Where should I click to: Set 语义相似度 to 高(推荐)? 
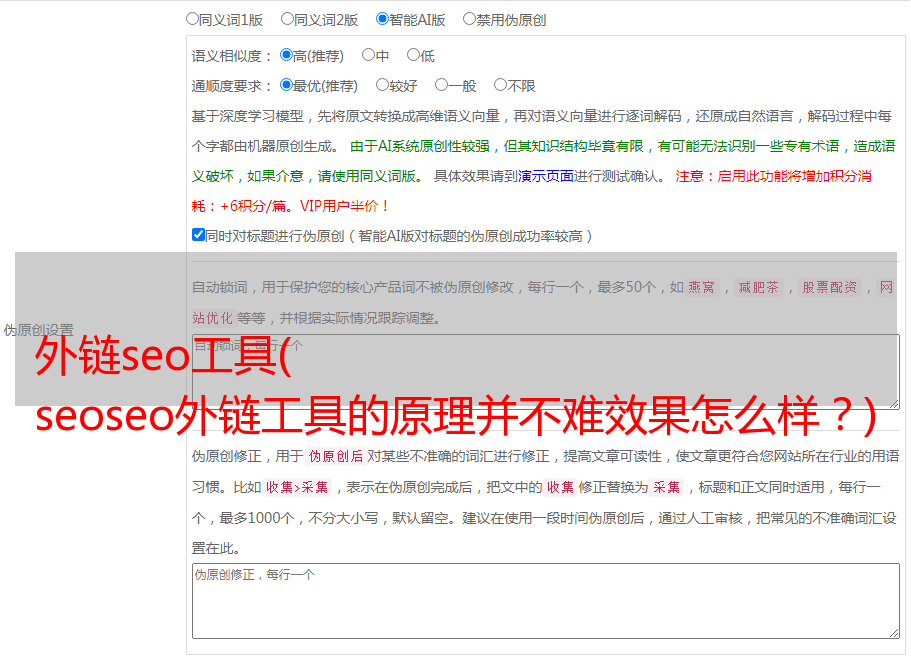click(x=286, y=55)
